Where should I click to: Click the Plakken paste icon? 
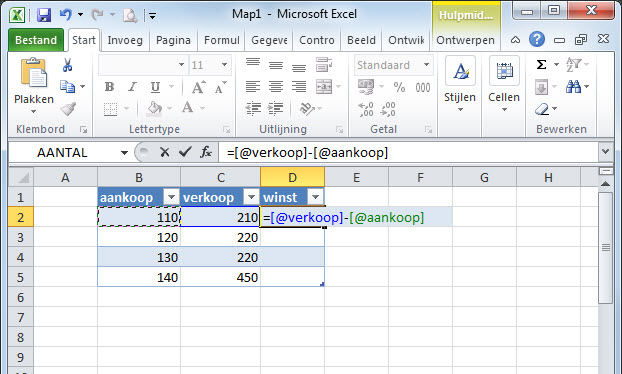(34, 72)
